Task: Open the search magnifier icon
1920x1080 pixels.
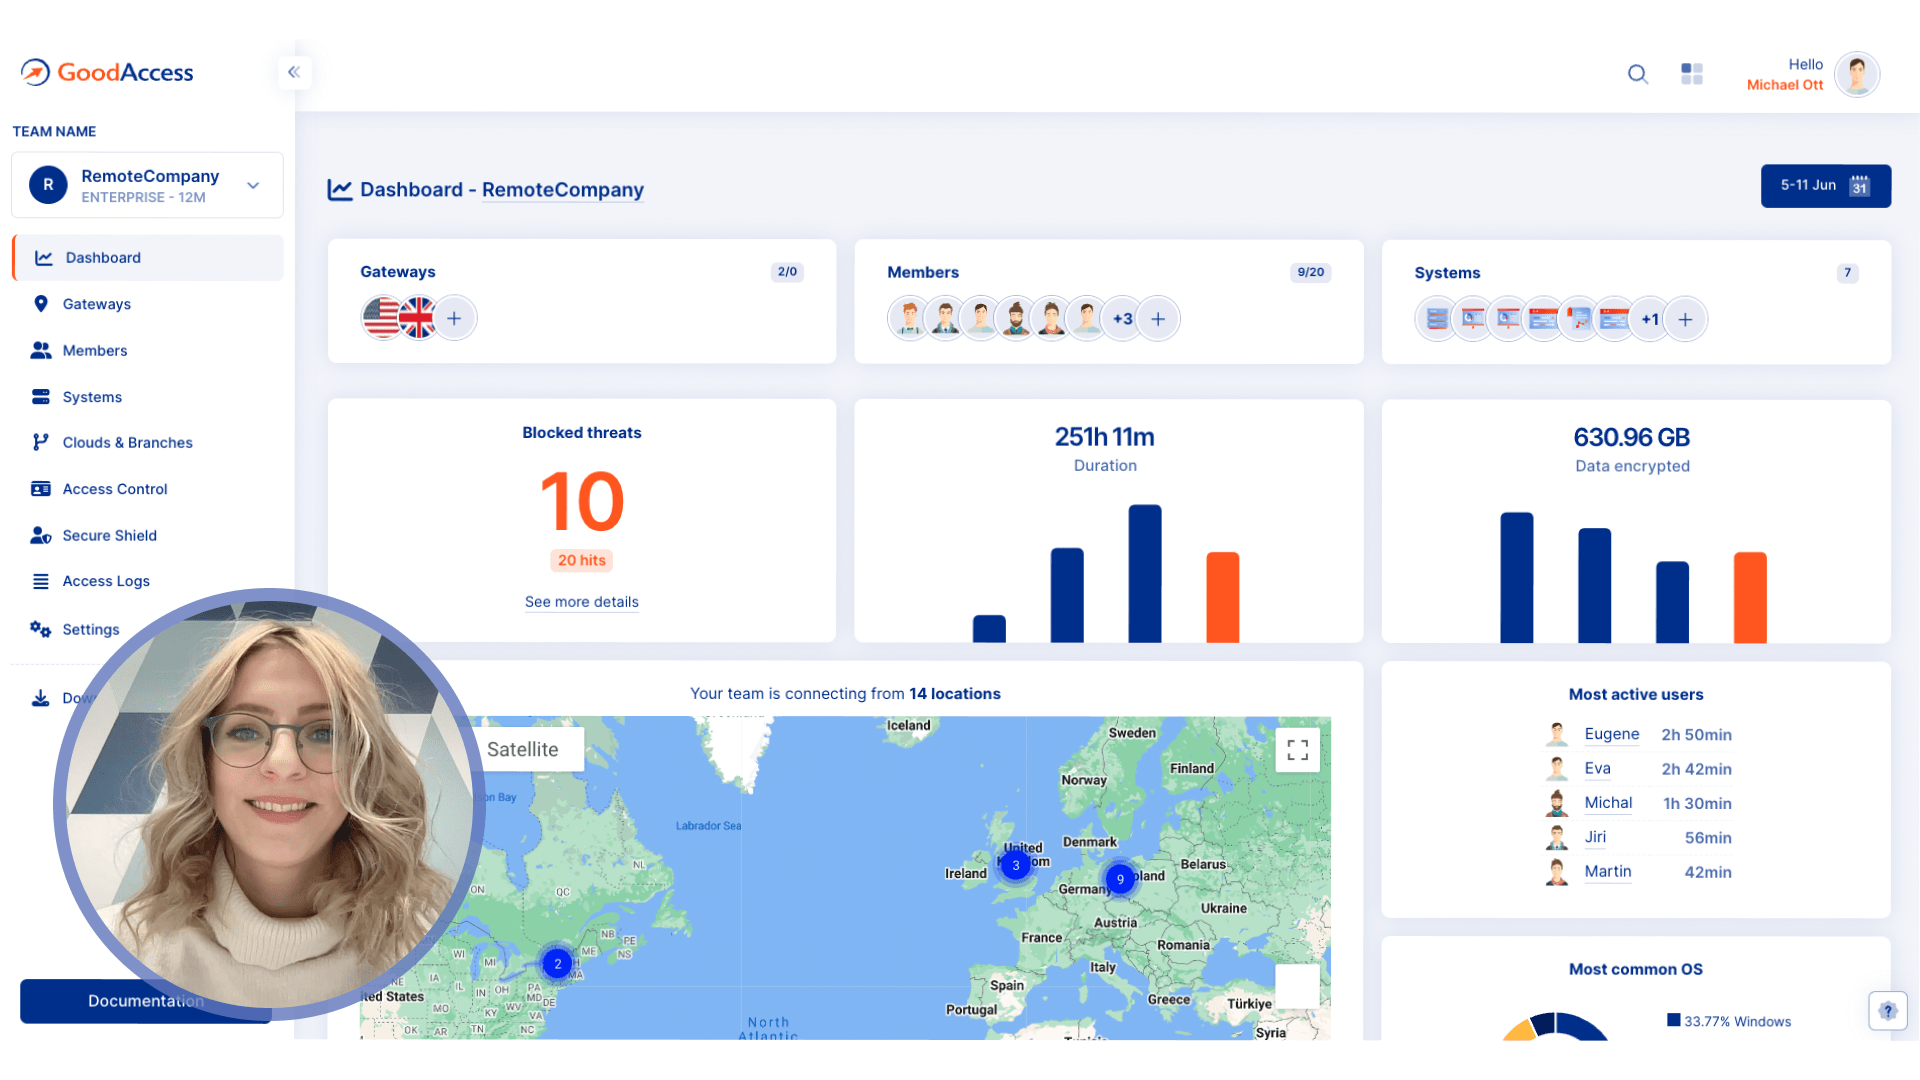Action: pyautogui.click(x=1638, y=74)
